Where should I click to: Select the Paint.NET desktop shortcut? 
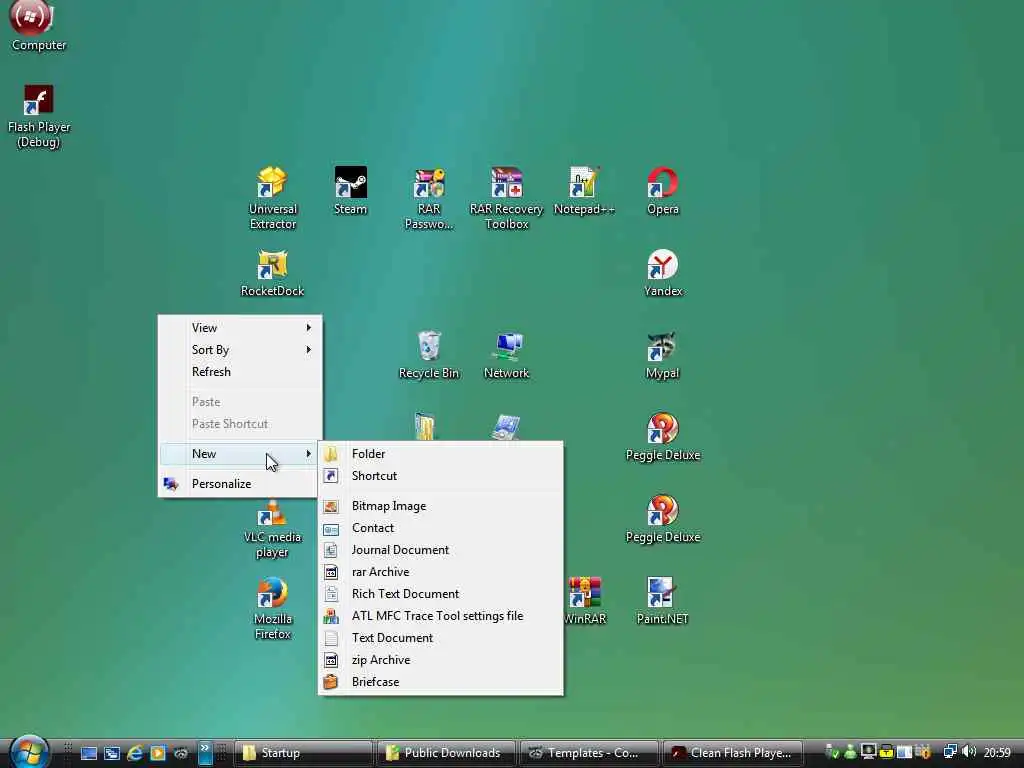662,601
